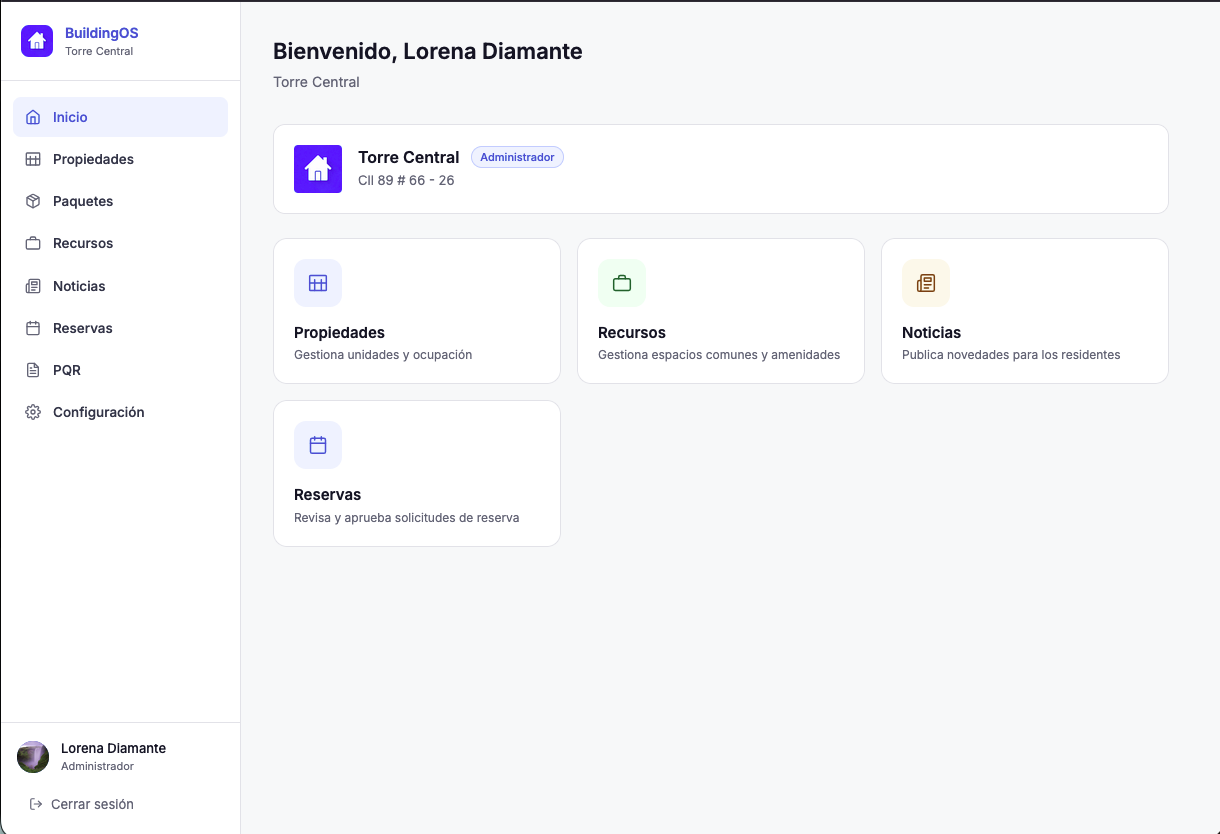The width and height of the screenshot is (1220, 834).
Task: Open the Reservas card title
Action: [x=327, y=495]
